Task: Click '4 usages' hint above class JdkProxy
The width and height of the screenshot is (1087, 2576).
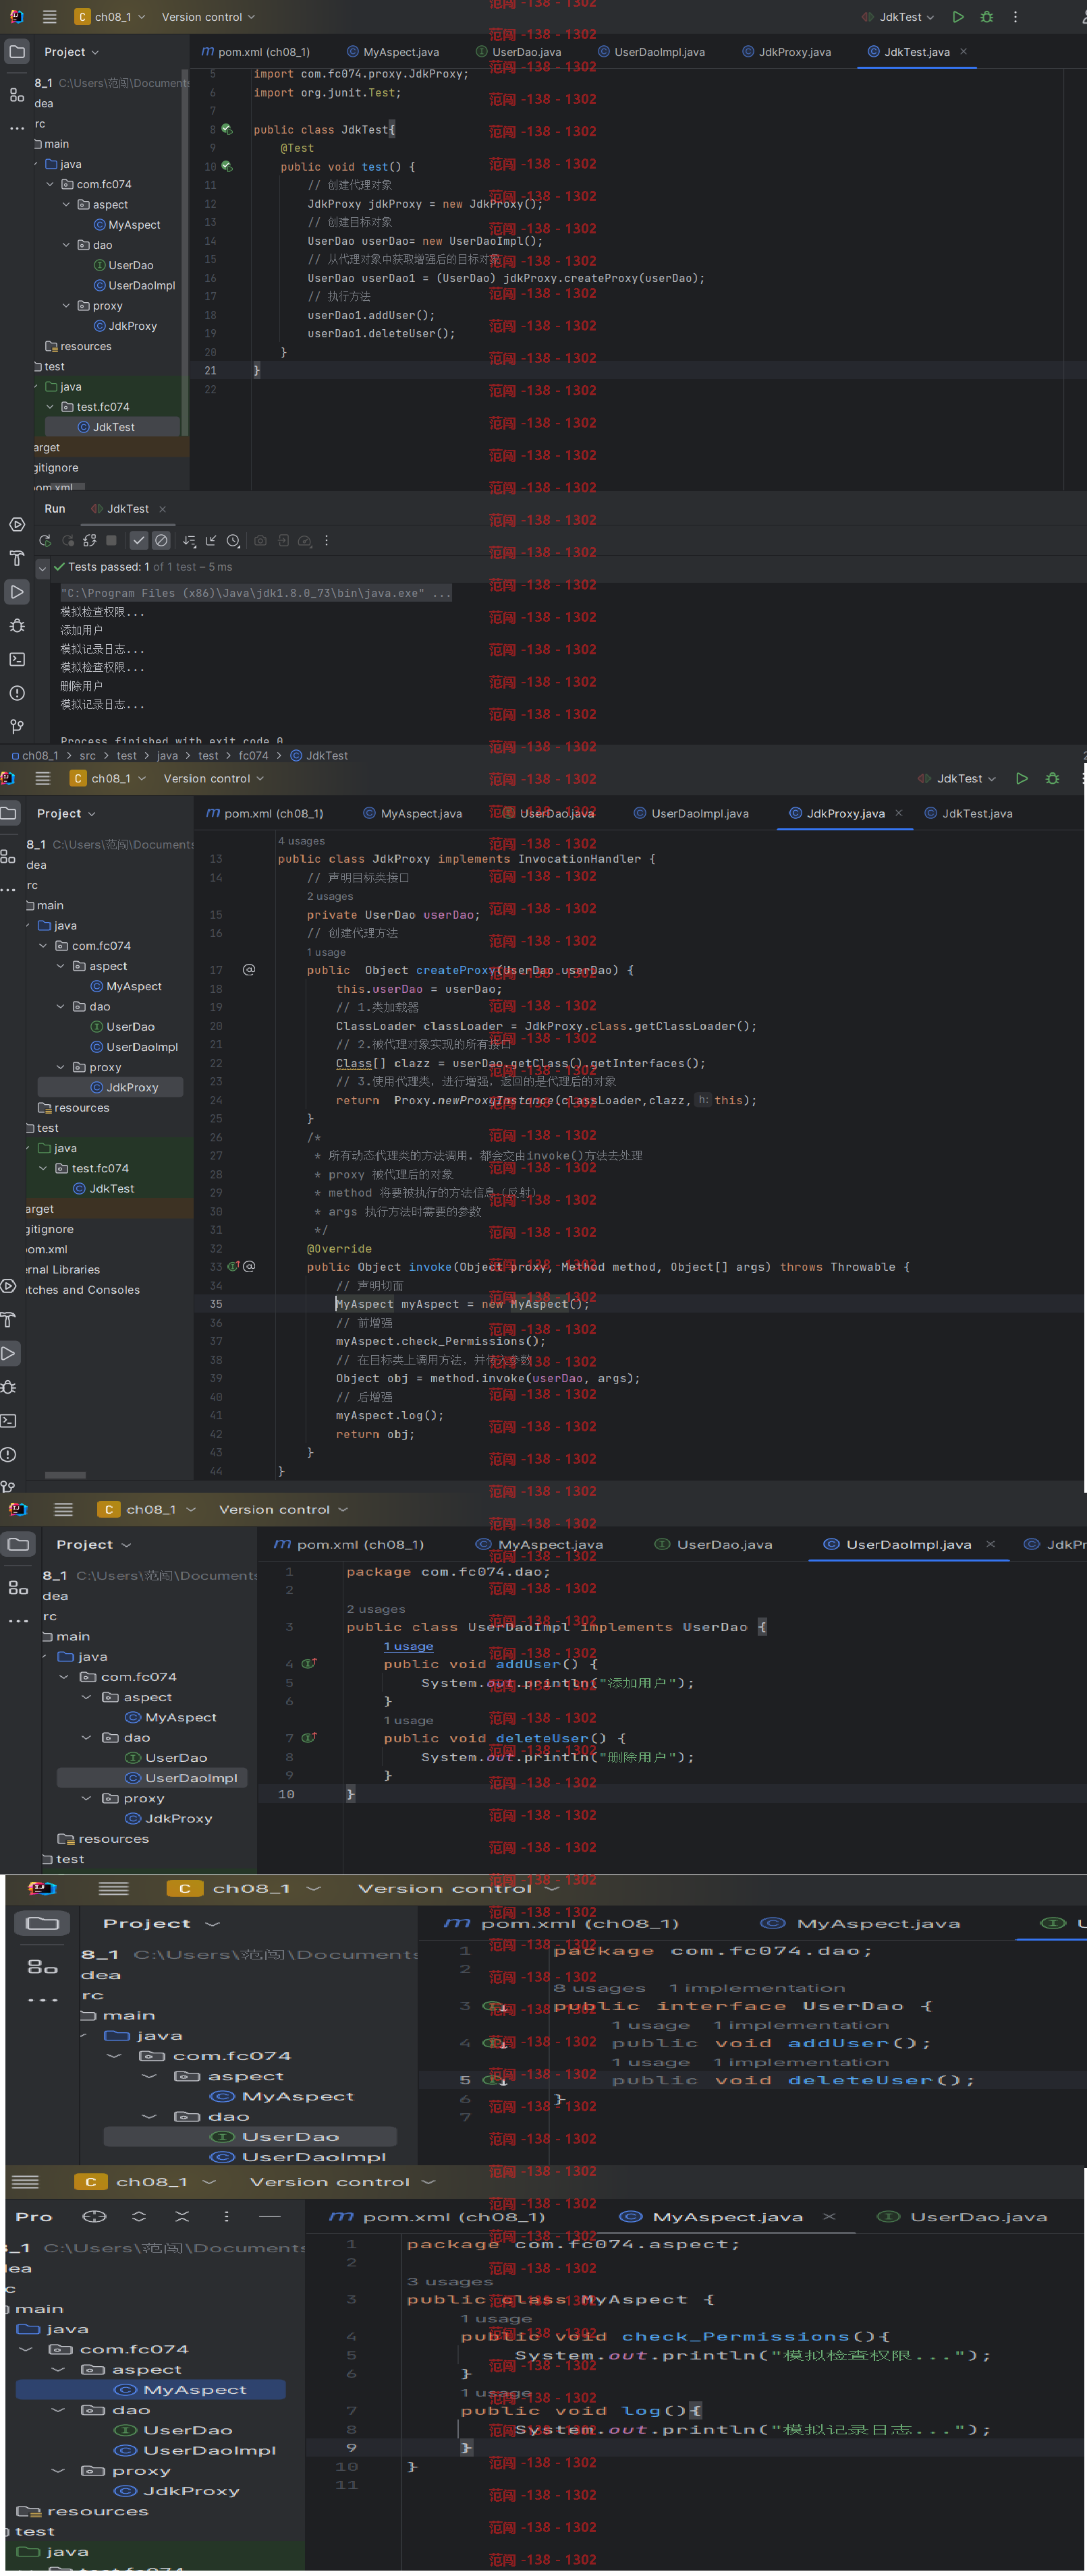Action: 301,841
